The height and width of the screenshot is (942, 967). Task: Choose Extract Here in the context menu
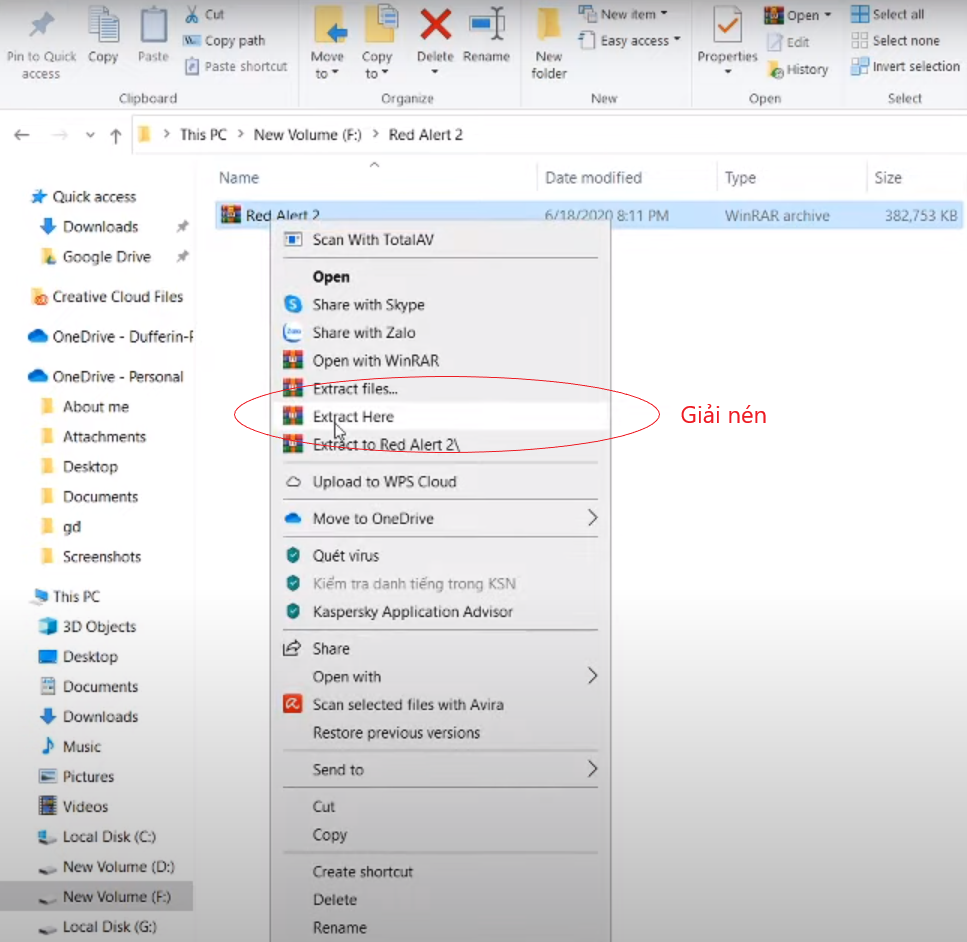(x=440, y=416)
